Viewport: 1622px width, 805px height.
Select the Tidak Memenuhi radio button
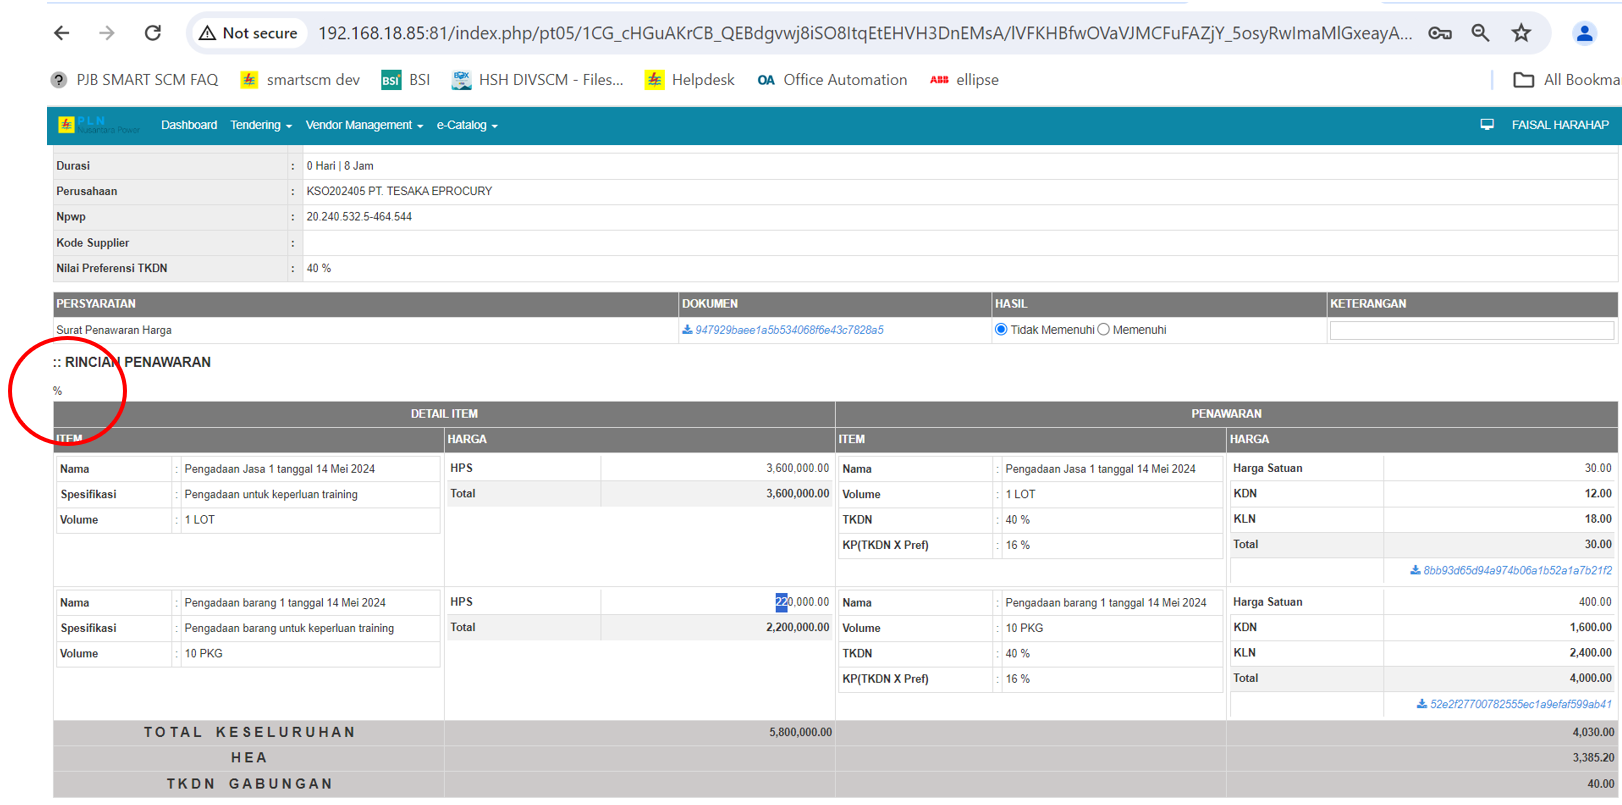click(1001, 330)
